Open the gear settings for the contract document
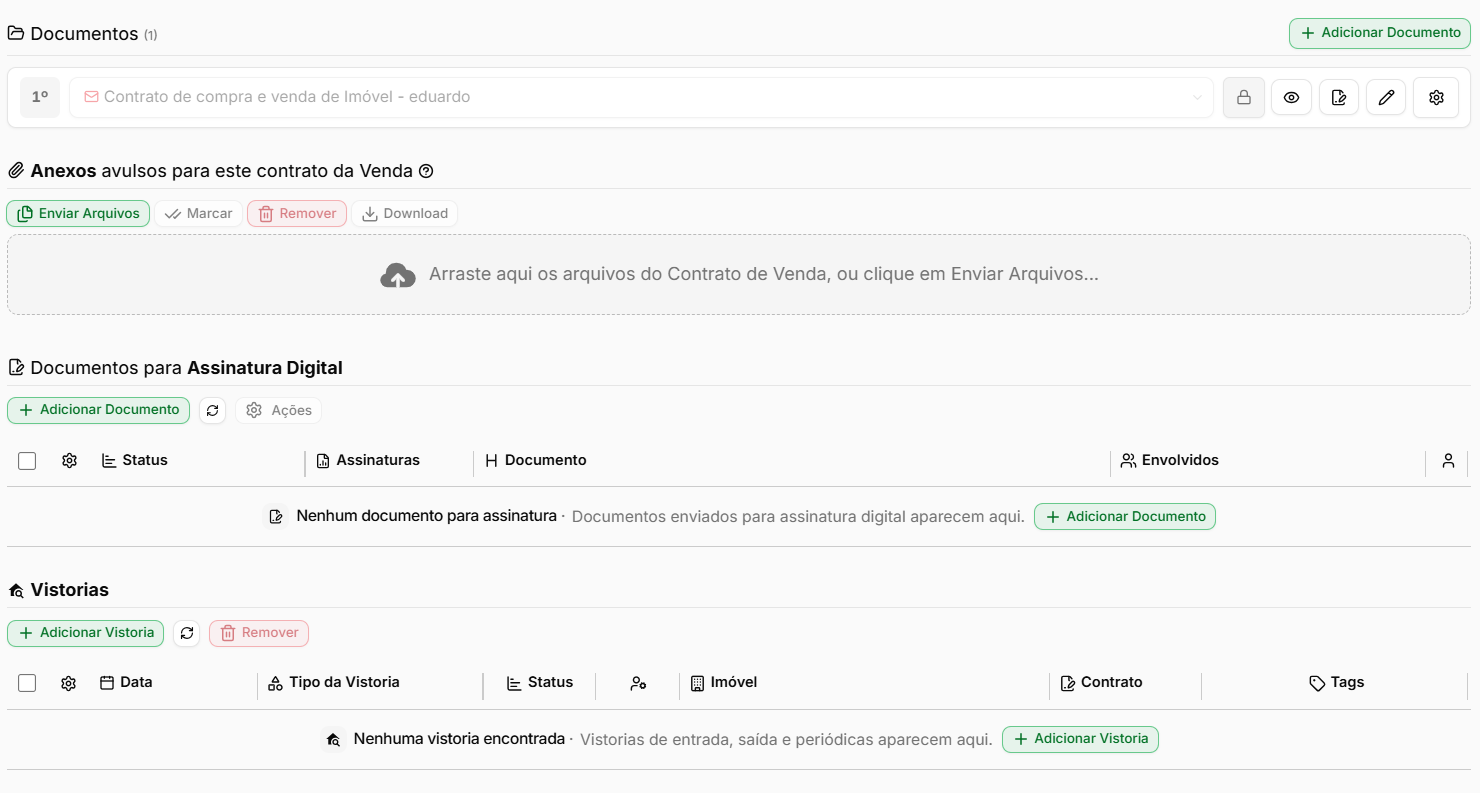 1436,98
